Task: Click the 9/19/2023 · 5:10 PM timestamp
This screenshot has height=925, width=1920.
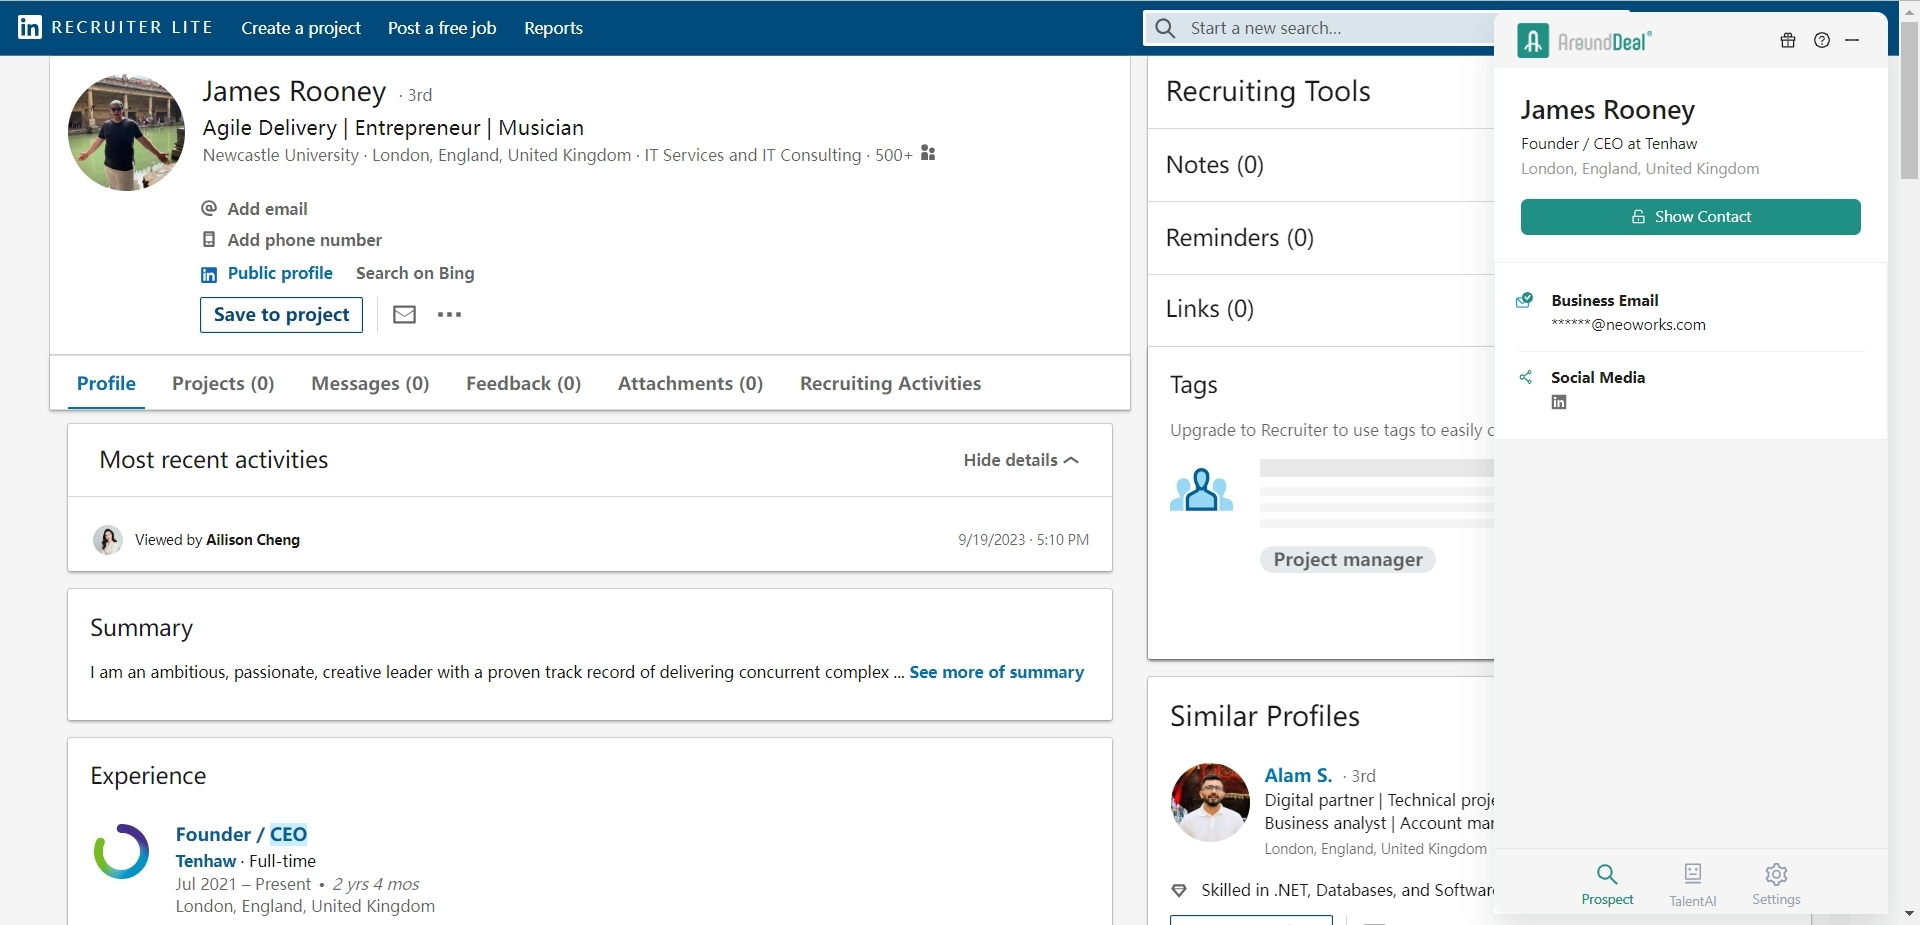Action: point(1023,540)
